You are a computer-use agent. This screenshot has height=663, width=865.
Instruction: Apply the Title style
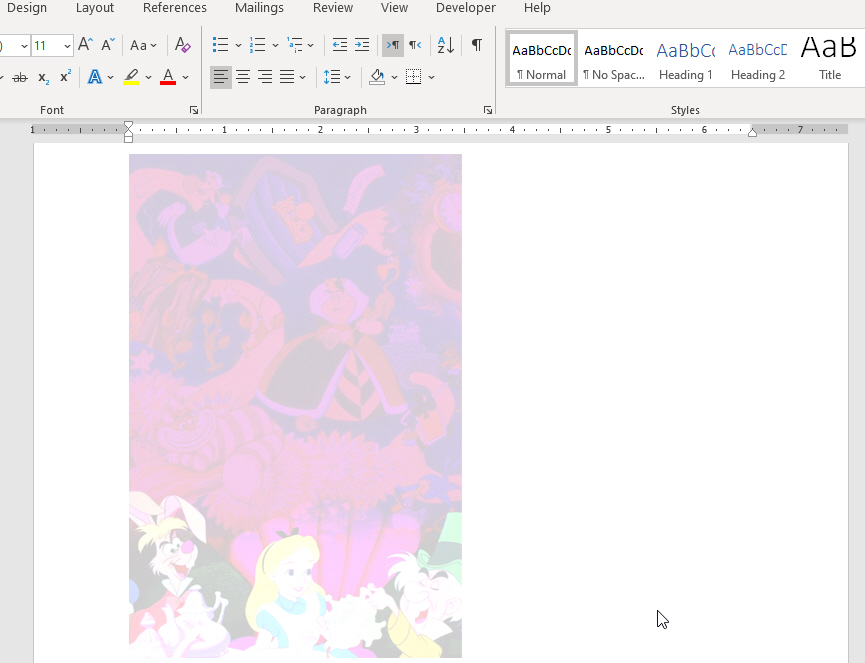830,58
